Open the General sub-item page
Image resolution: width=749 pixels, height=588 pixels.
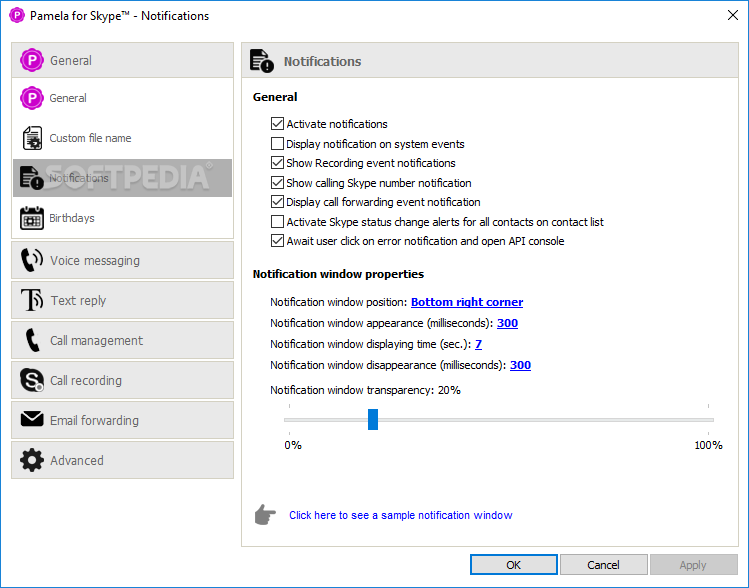click(x=122, y=98)
